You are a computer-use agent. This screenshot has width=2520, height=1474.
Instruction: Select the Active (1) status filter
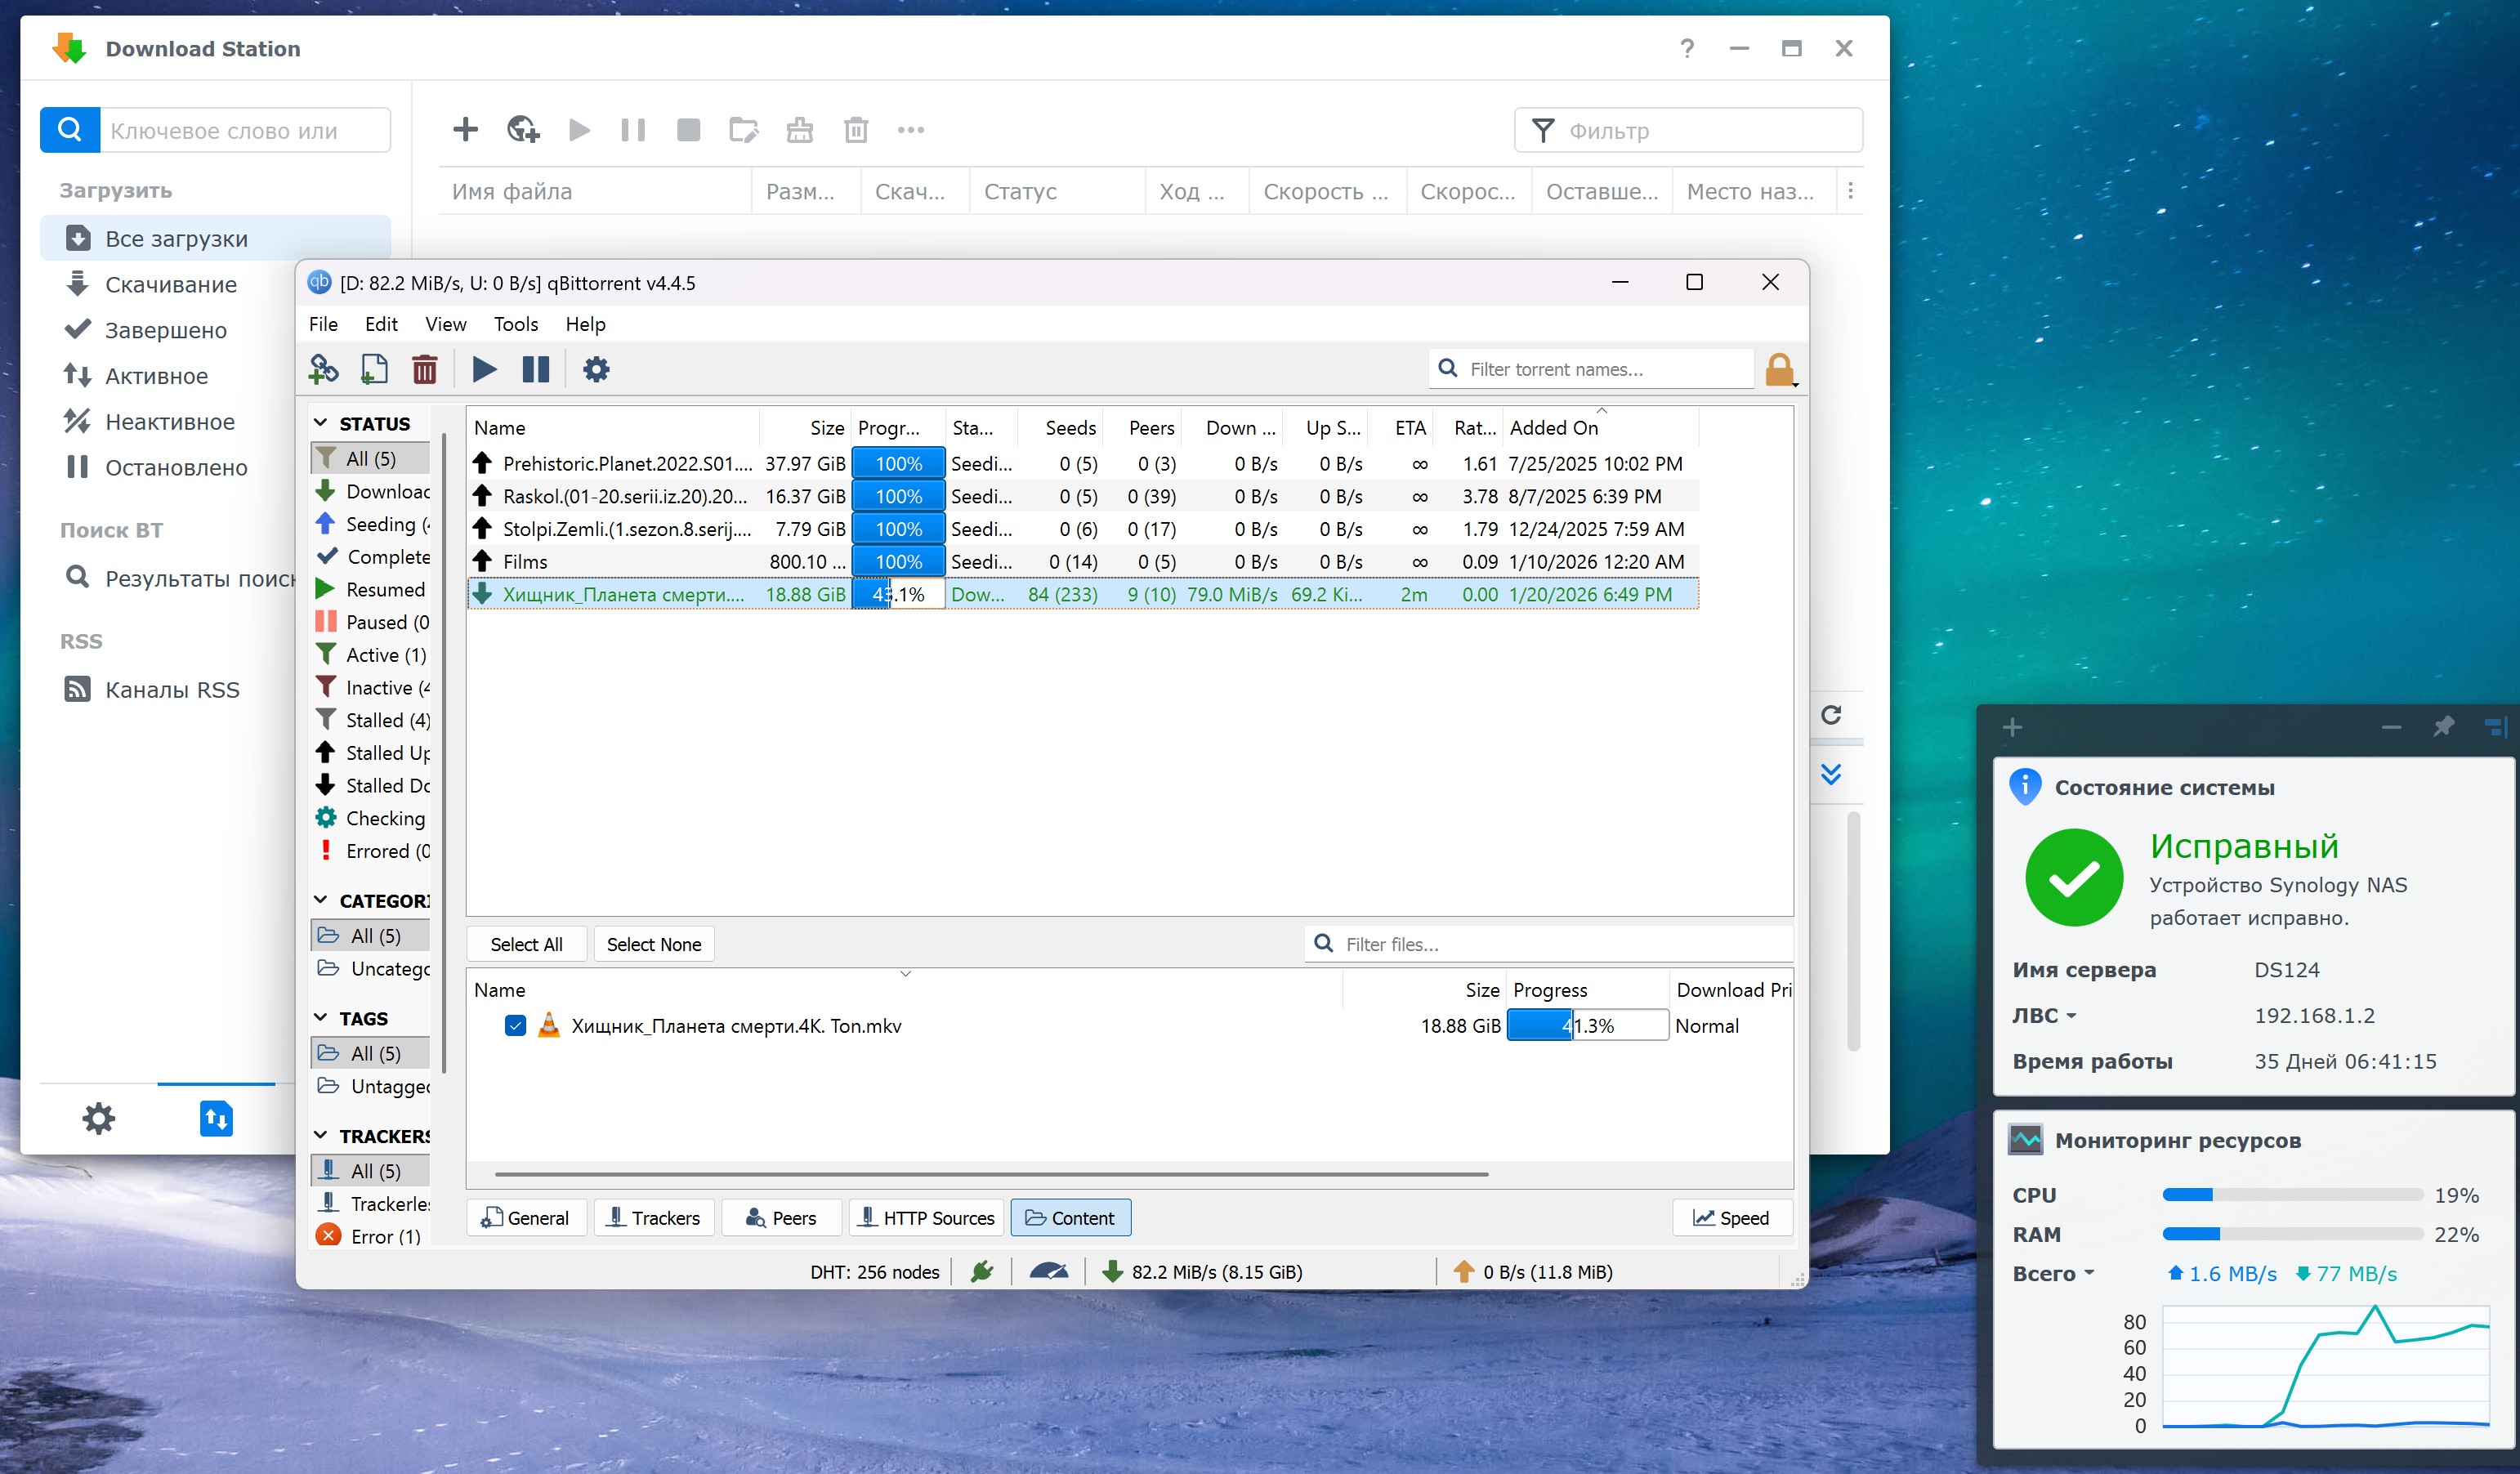pyautogui.click(x=385, y=655)
